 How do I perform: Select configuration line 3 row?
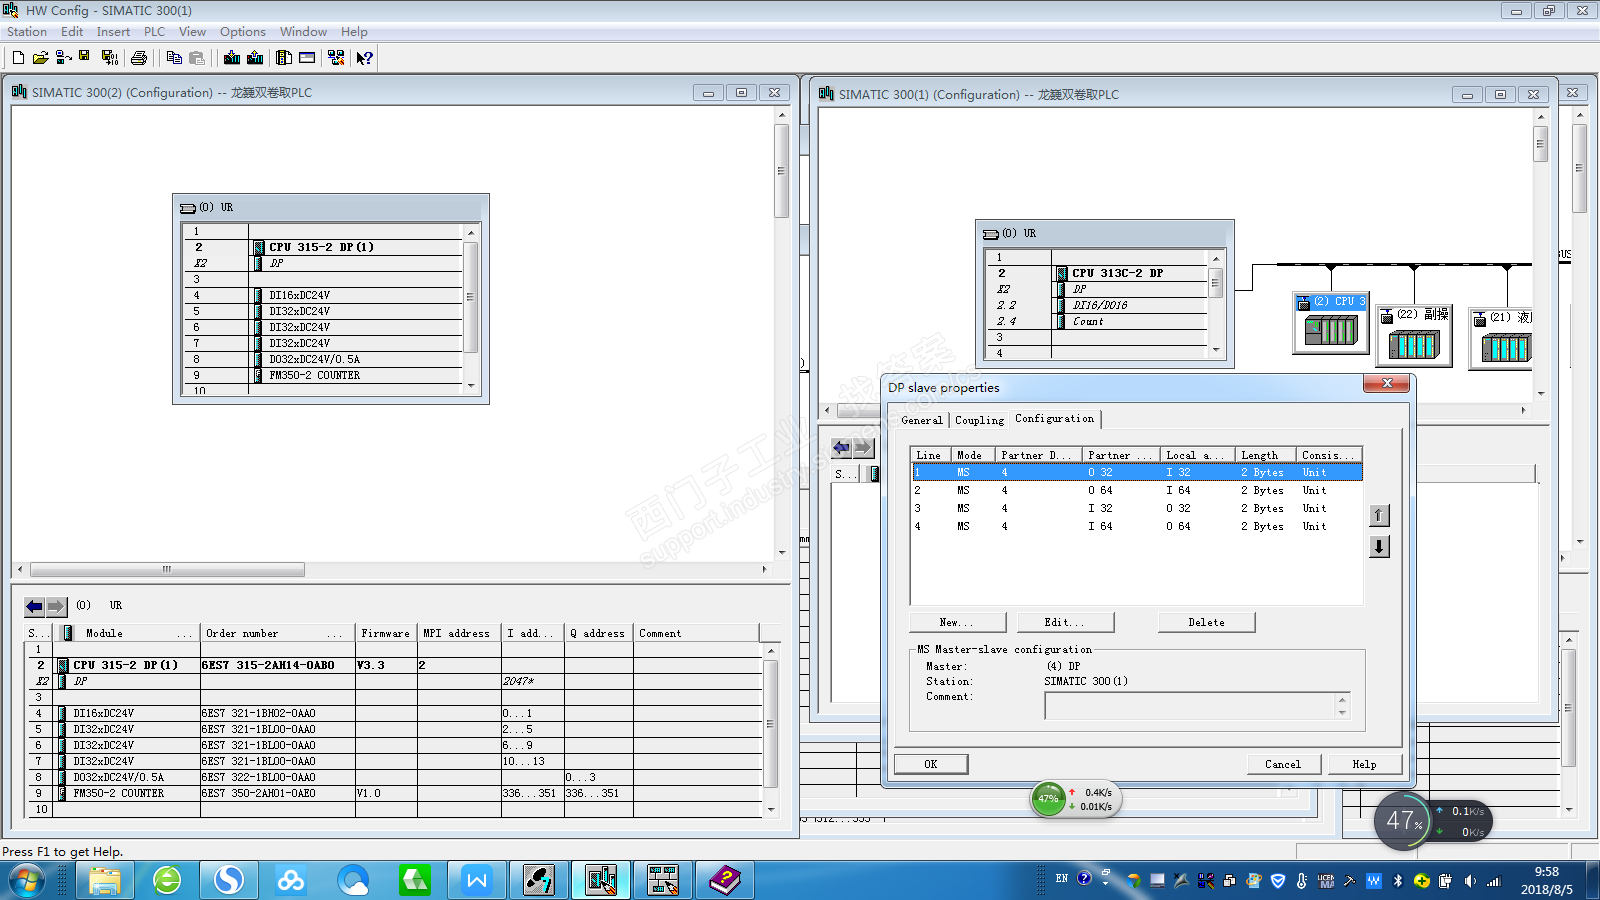(x=1136, y=508)
